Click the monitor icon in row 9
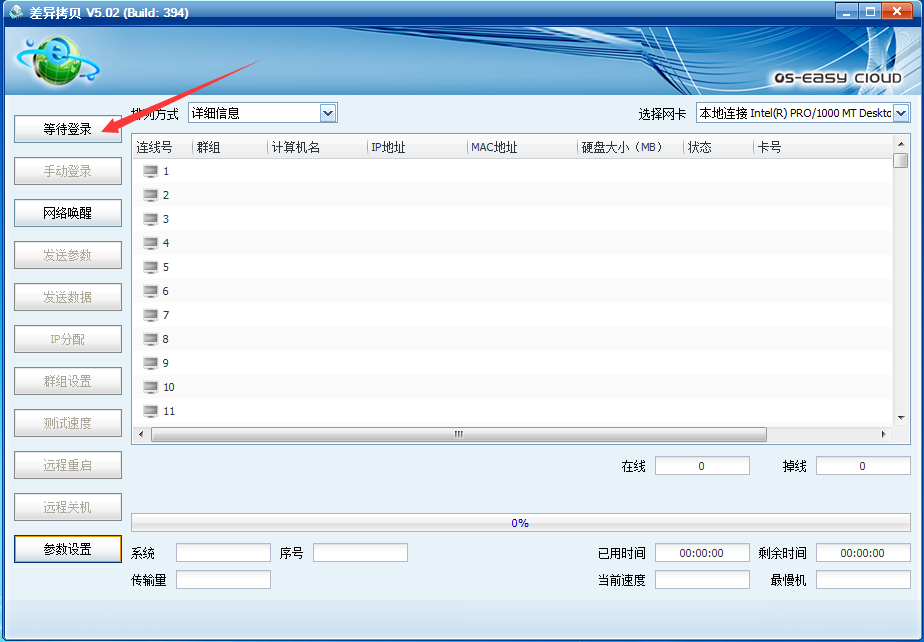Screen dimensions: 924x642 (150, 363)
